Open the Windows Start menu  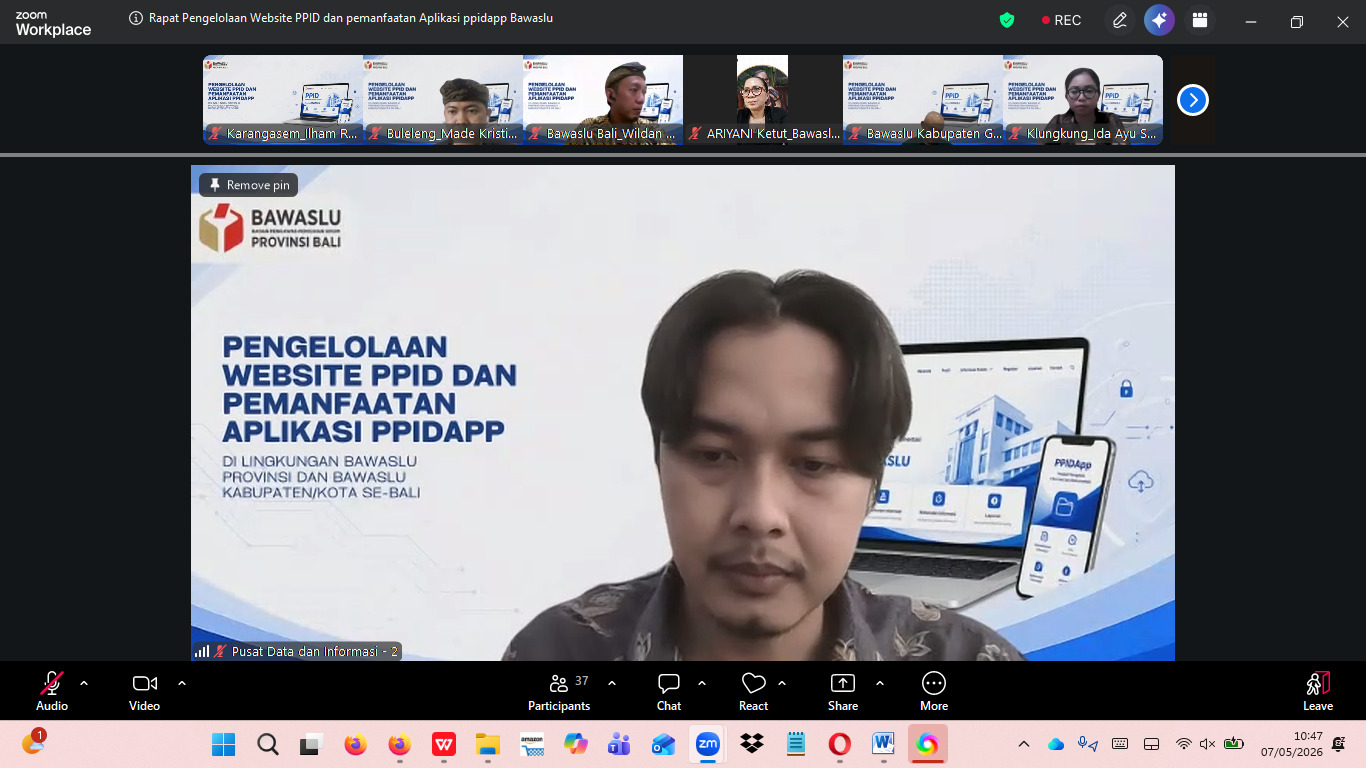[223, 744]
